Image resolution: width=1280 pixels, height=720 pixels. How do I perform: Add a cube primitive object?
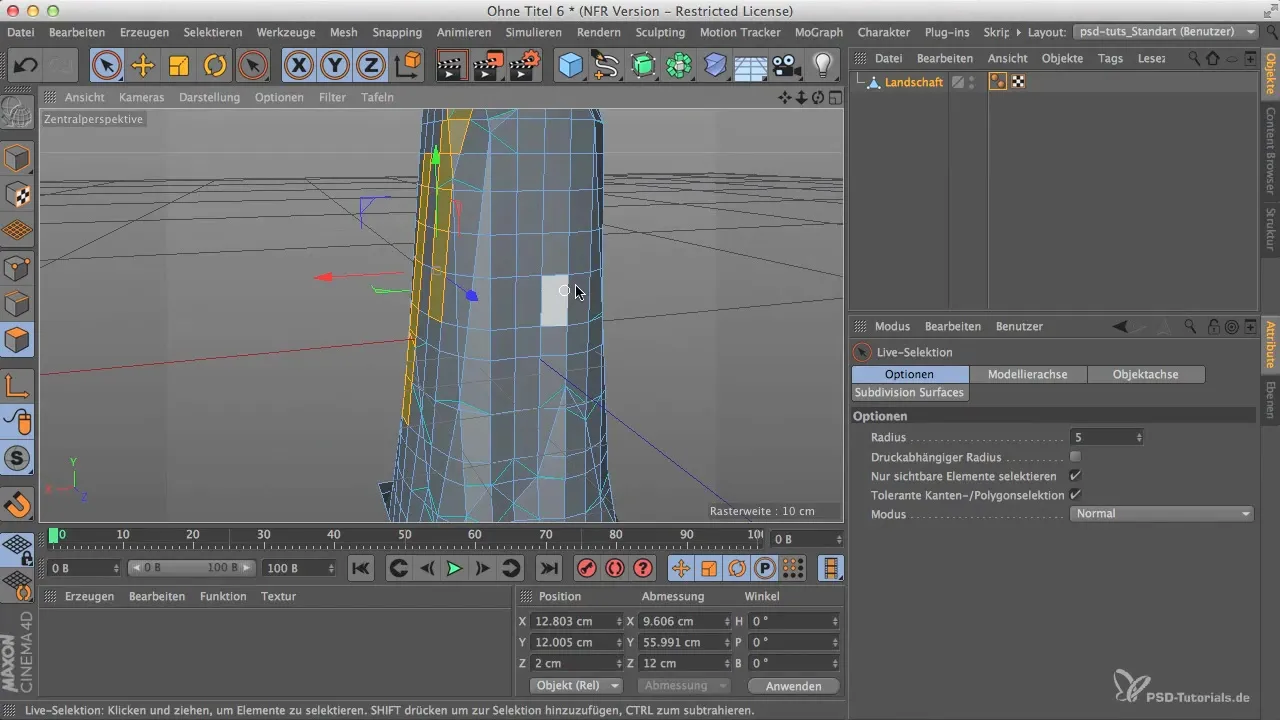570,66
